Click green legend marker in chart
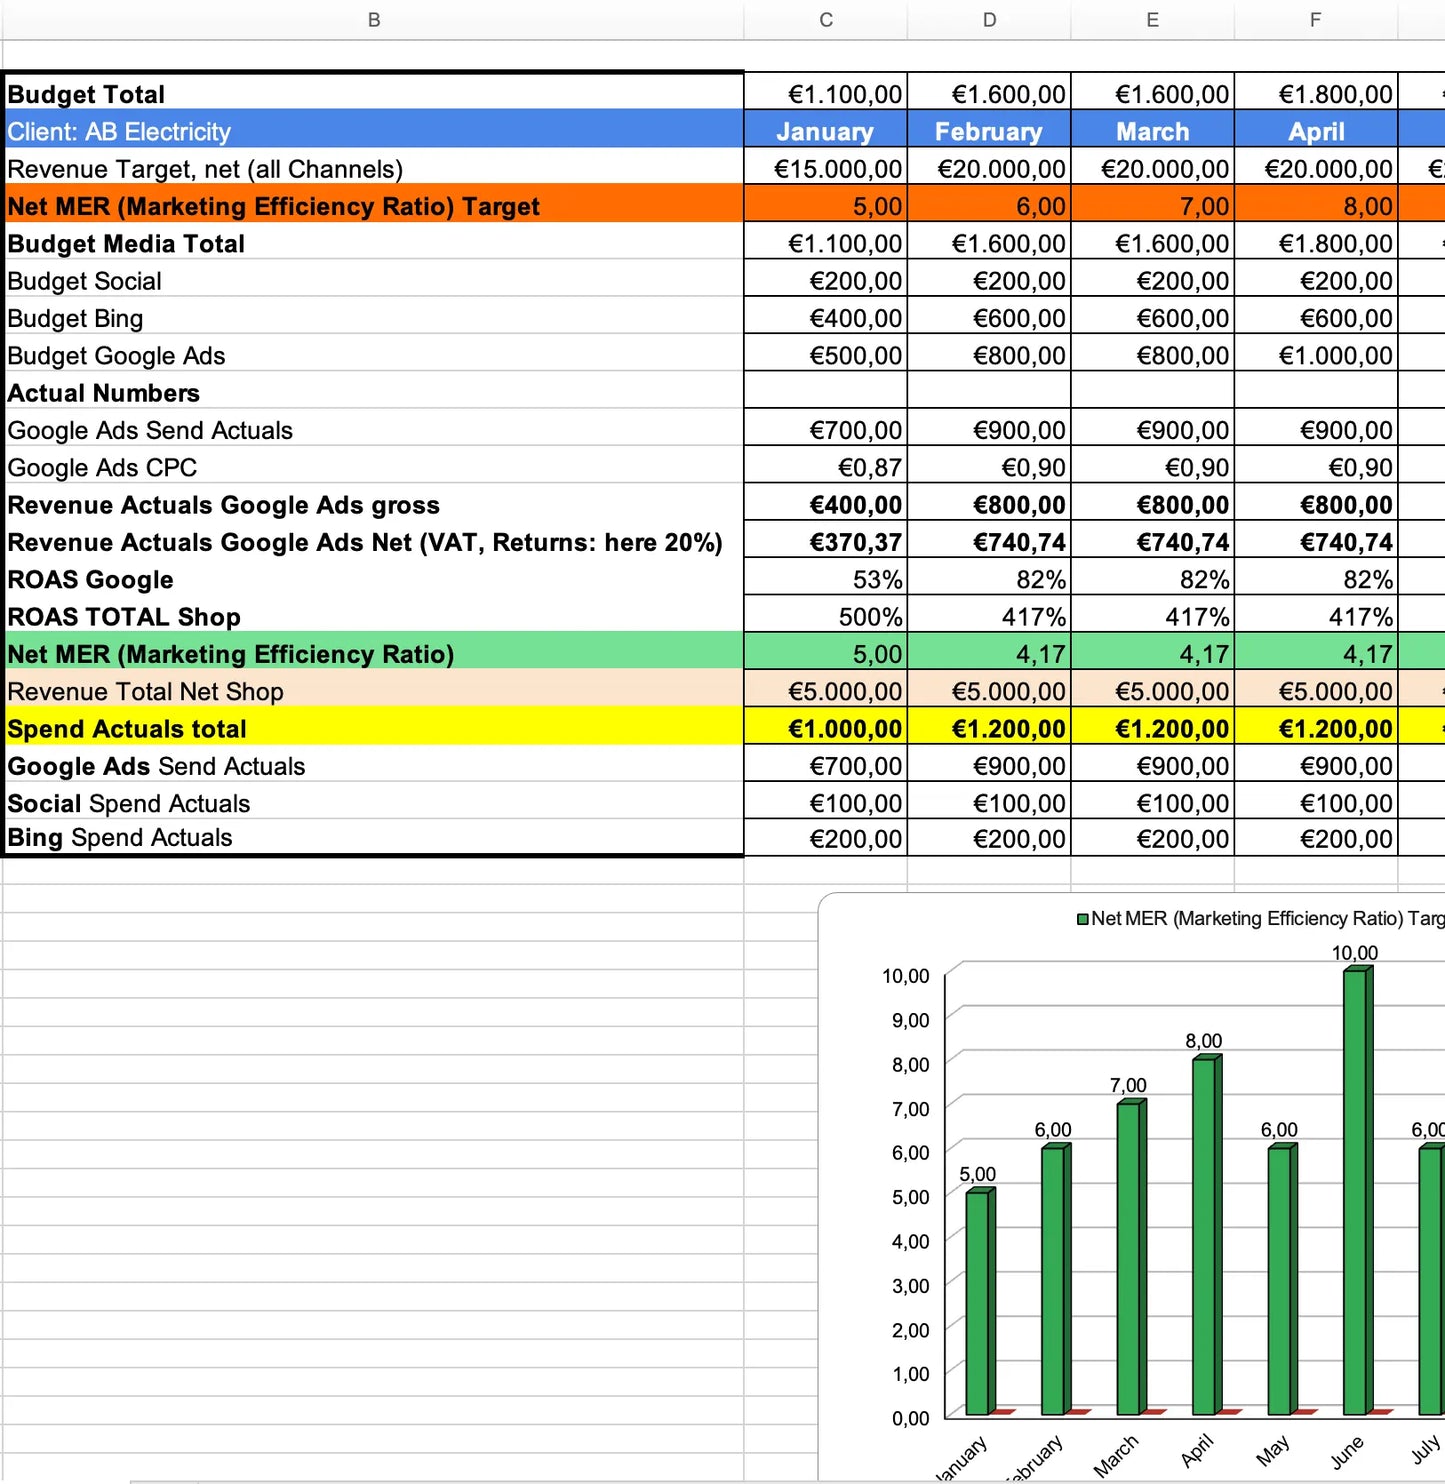 click(1082, 919)
